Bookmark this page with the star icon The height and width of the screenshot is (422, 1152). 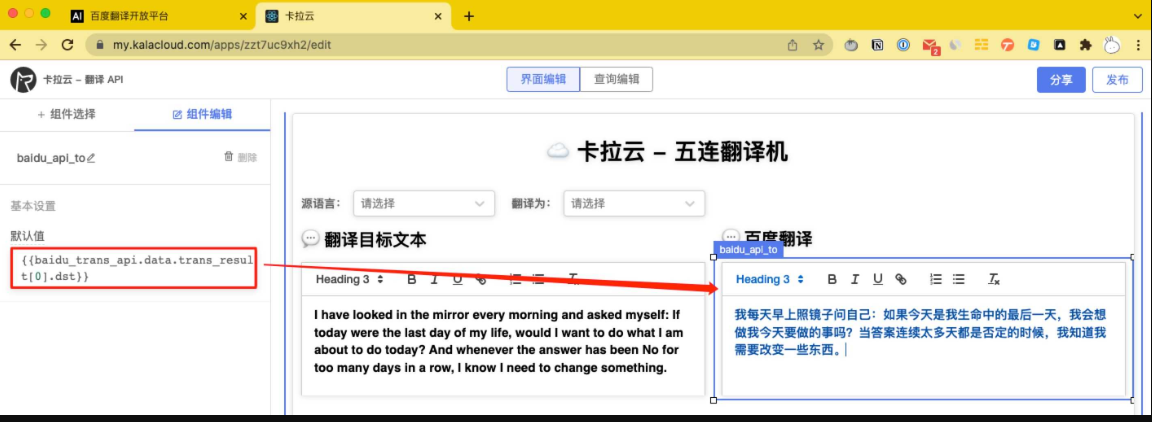point(818,45)
